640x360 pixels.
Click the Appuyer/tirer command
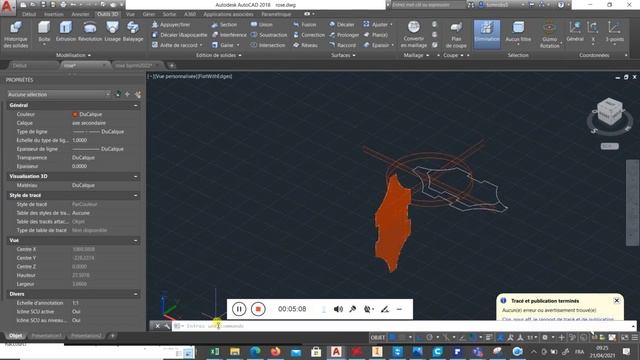pos(171,24)
